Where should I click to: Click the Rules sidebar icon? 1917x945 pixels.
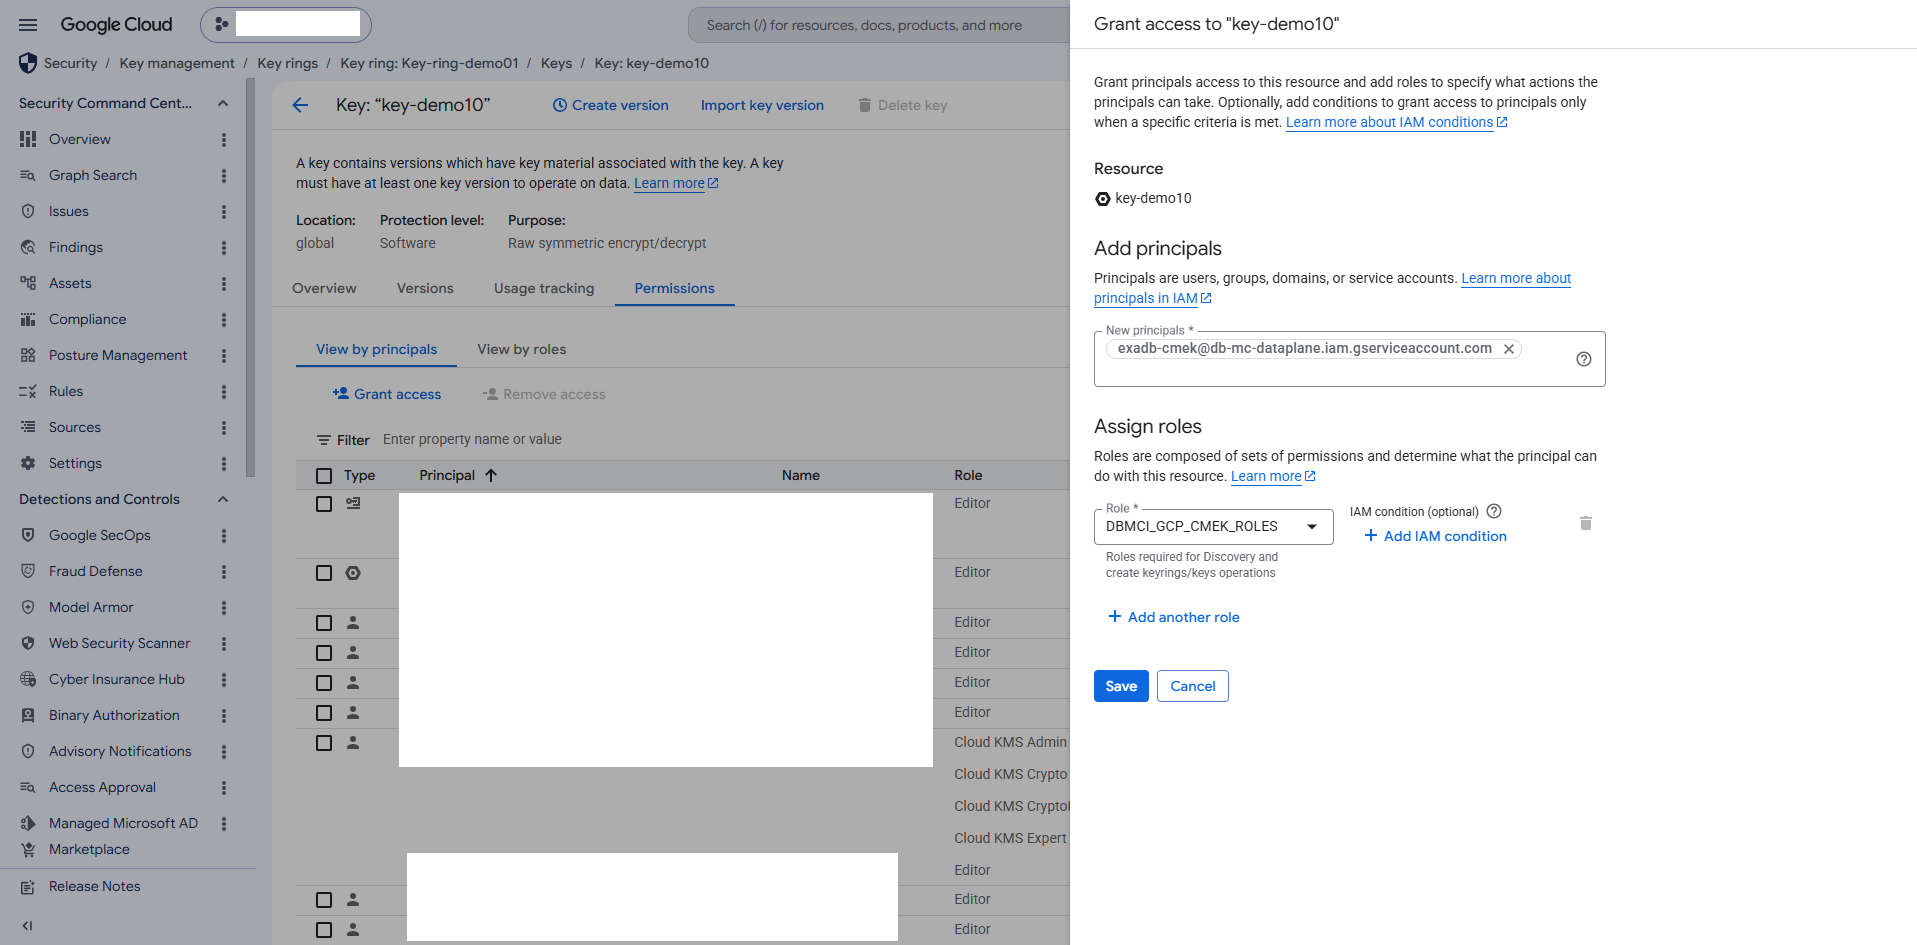click(28, 391)
